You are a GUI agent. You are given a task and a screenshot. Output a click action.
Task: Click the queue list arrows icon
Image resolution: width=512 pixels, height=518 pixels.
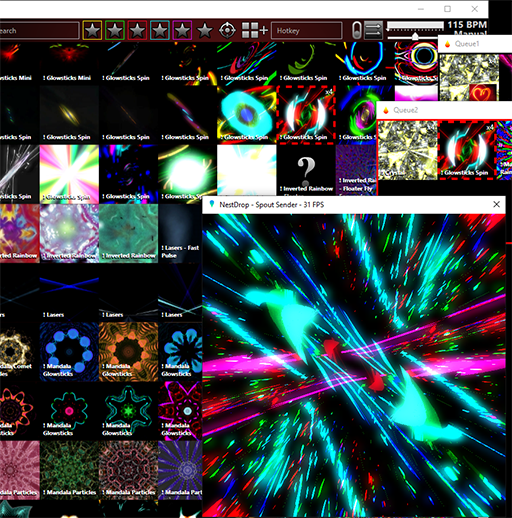(x=373, y=30)
